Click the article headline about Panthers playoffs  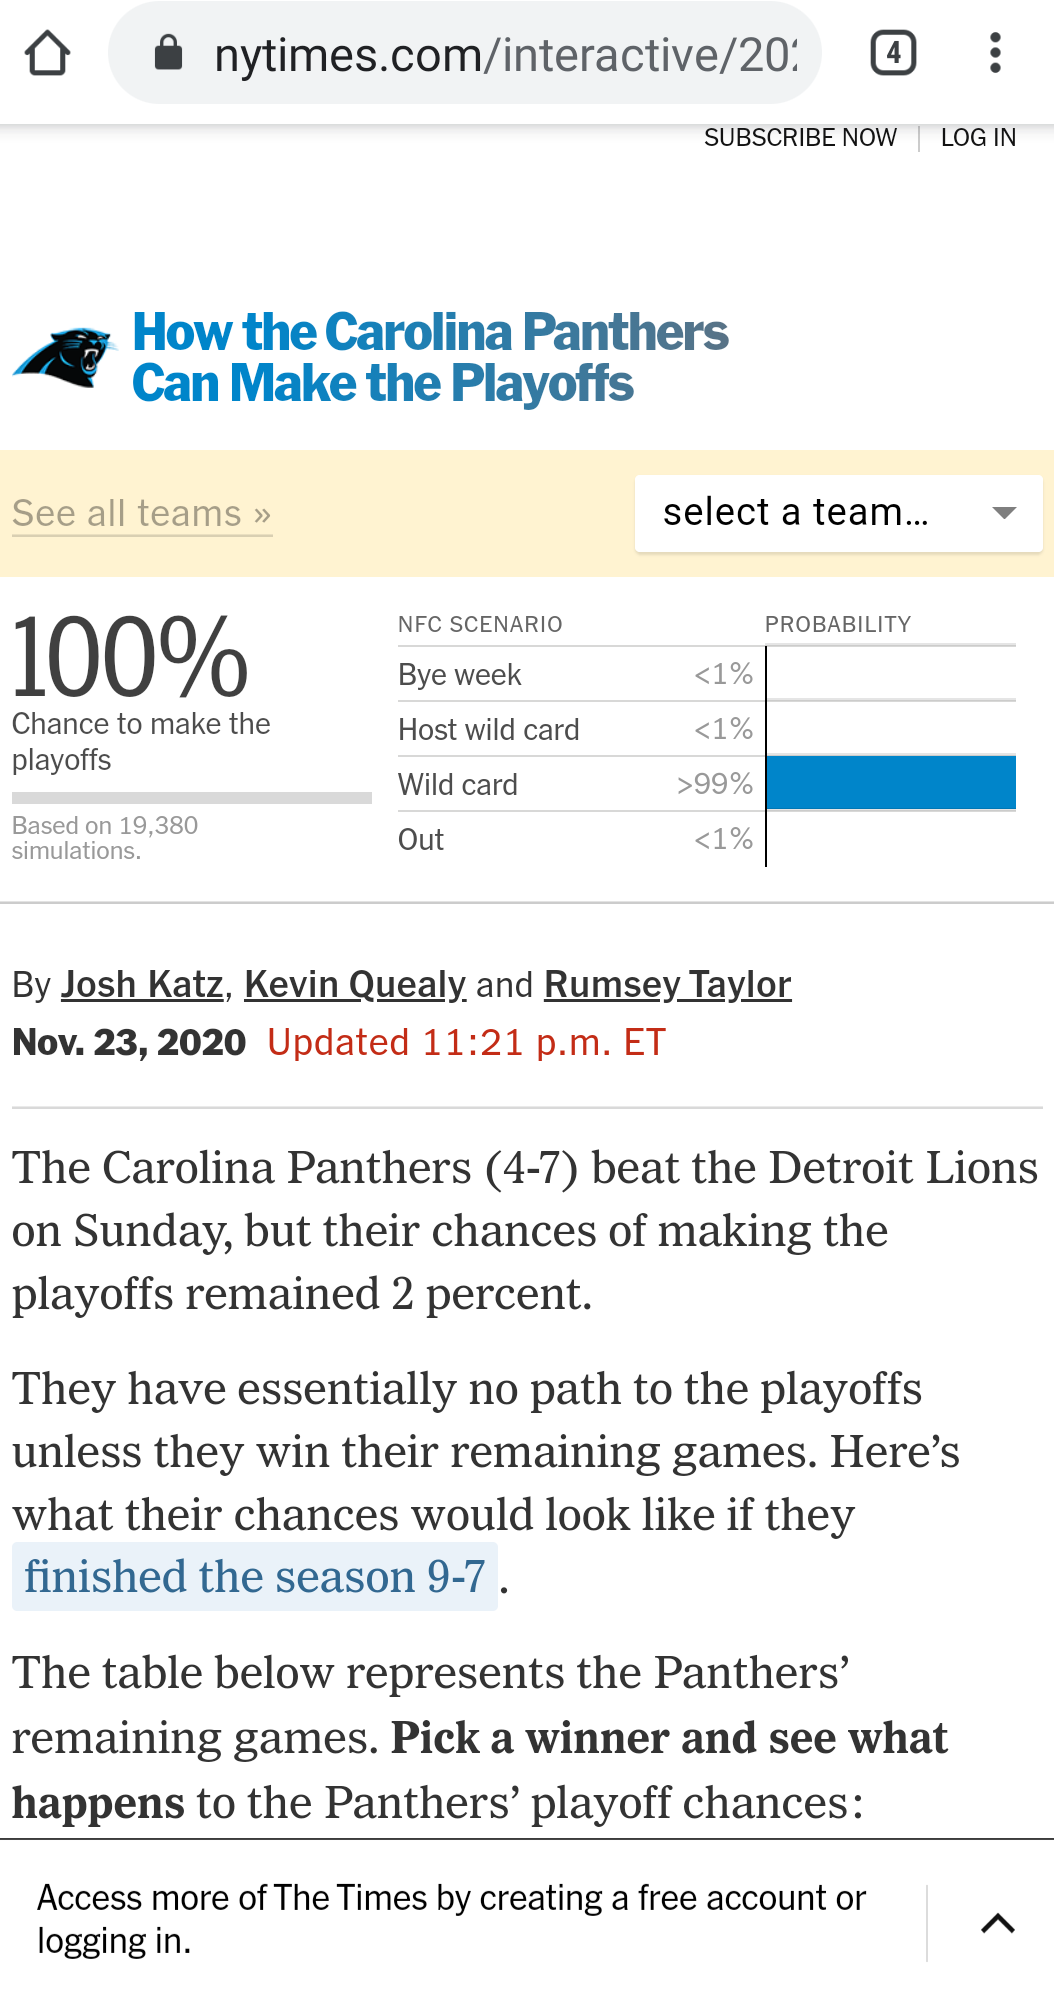(430, 358)
